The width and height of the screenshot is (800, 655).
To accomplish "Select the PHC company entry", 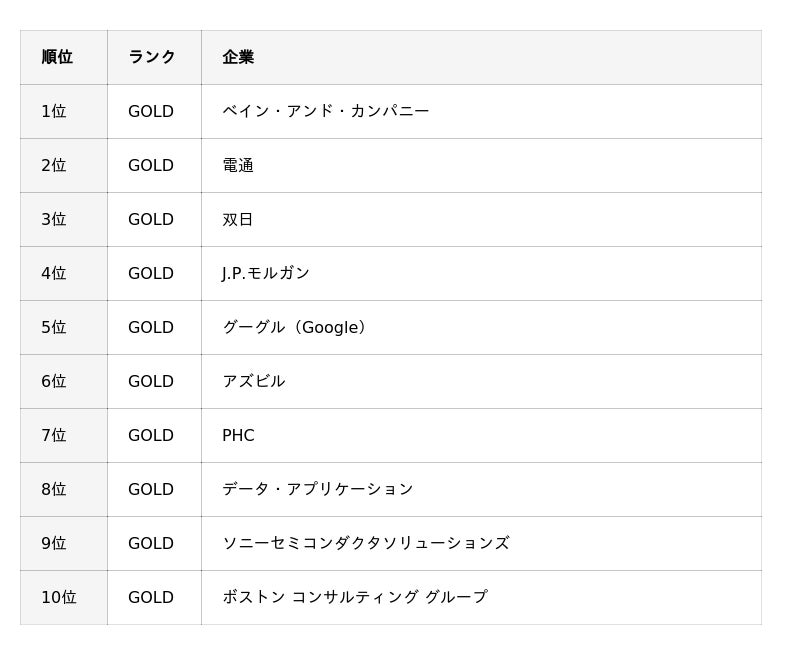I will 238,435.
